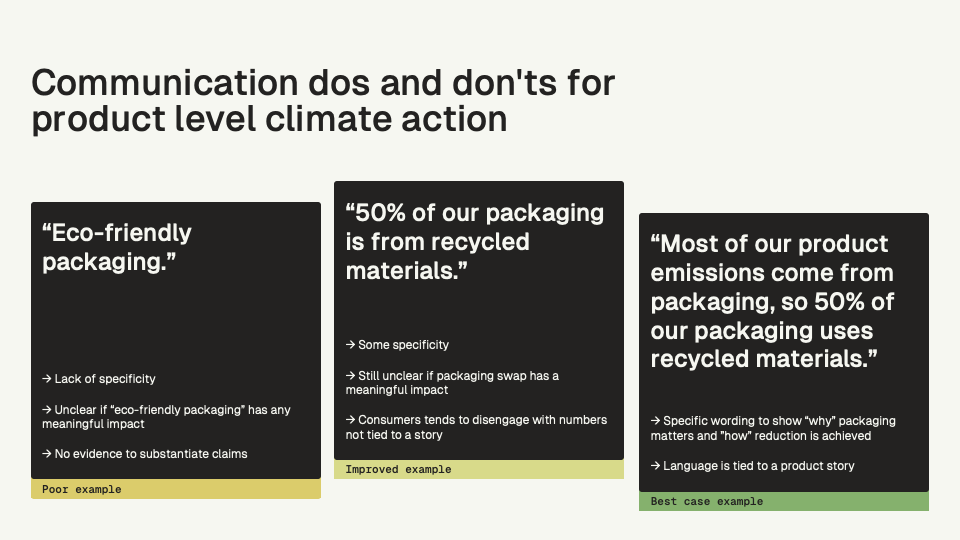Click "Language is tied to a product story"
Screen dimensions: 960x540
[x=752, y=466]
